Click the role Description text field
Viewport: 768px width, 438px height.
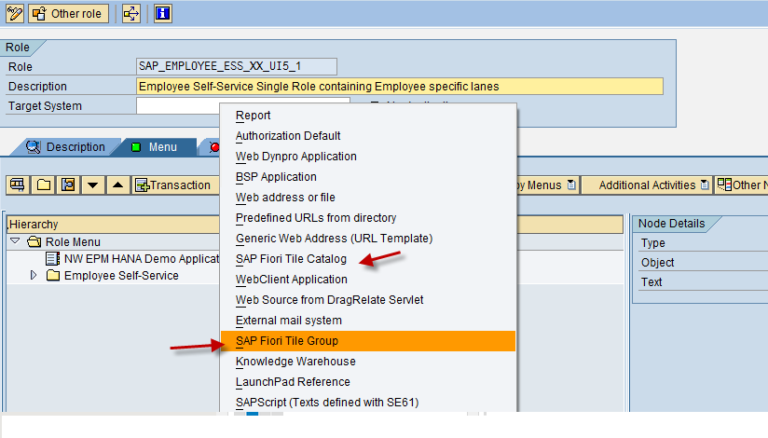click(400, 86)
